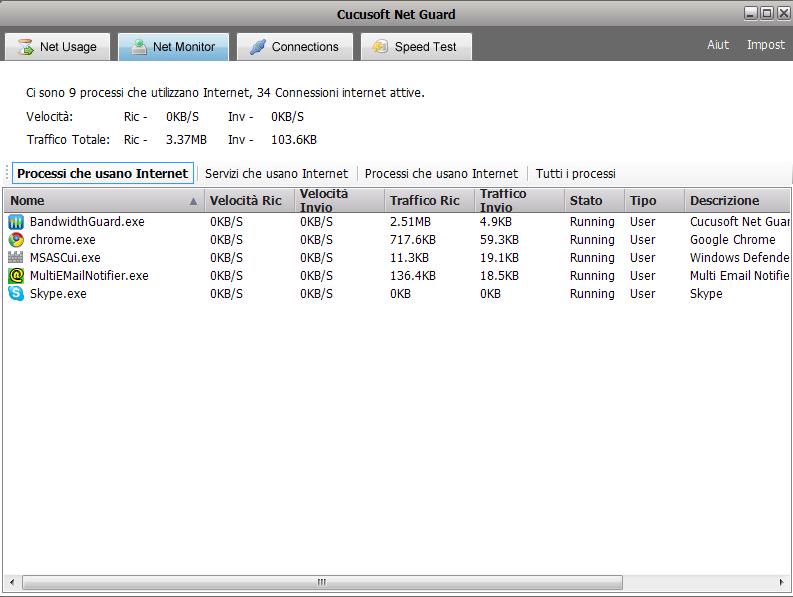Sort by the Traffico Ric column
This screenshot has width=793, height=597.
[x=429, y=201]
